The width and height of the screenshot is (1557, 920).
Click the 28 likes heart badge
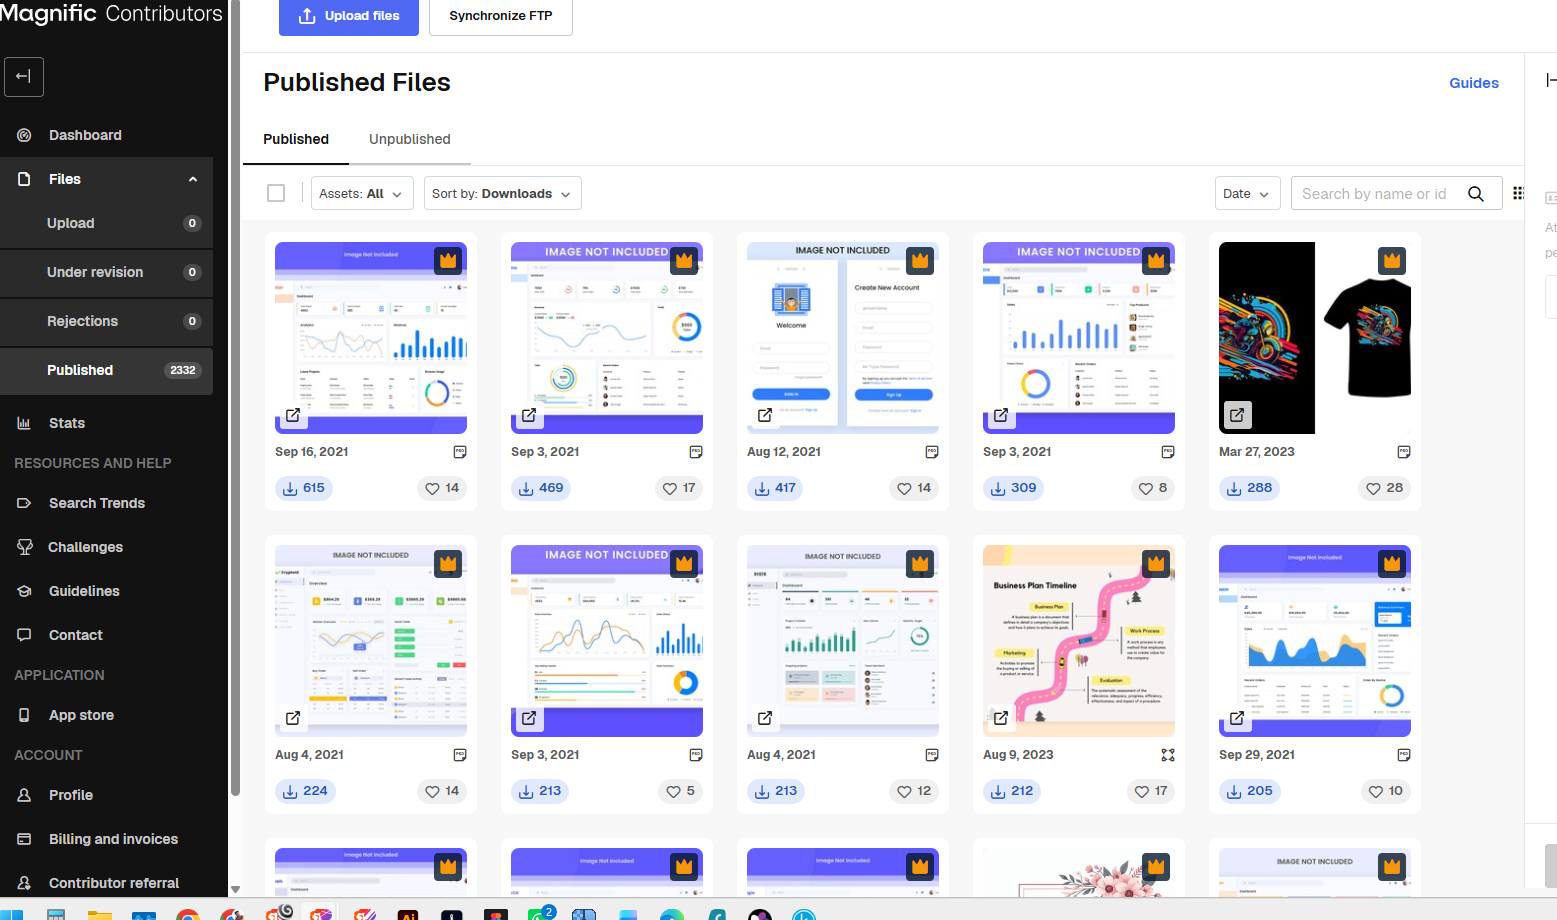1385,488
